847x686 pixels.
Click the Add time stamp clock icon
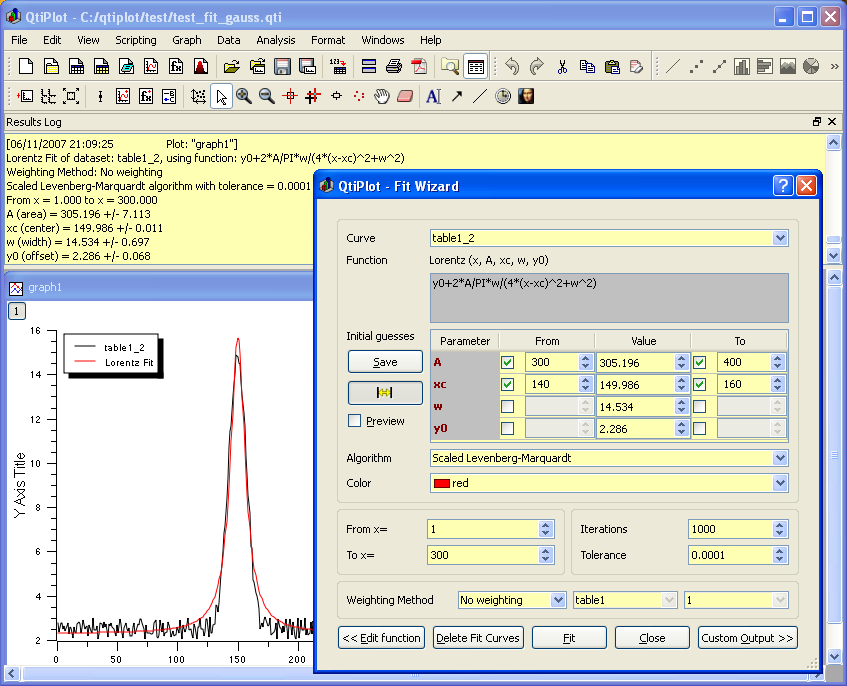click(503, 97)
